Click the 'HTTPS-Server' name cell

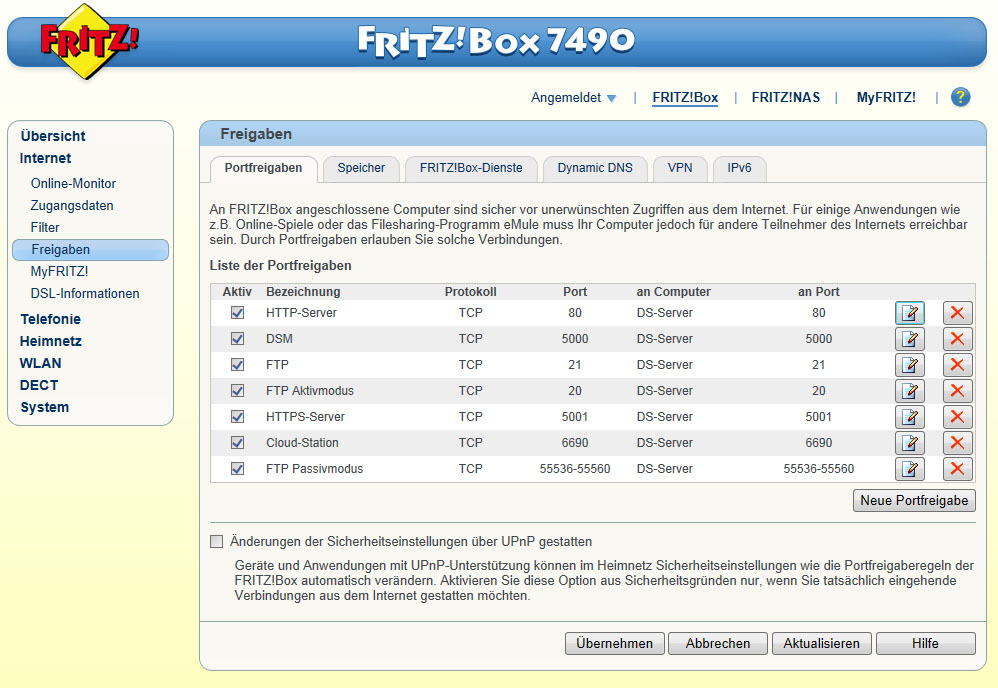click(305, 417)
